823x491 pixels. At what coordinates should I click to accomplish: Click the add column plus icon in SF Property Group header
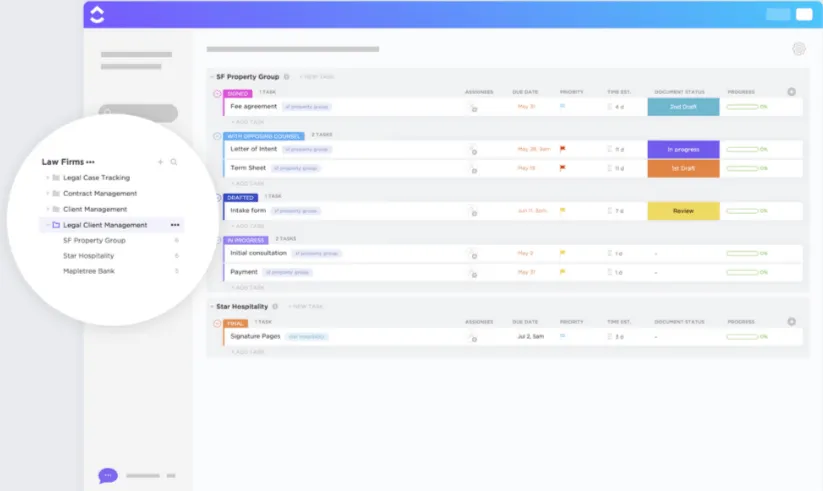pyautogui.click(x=792, y=92)
